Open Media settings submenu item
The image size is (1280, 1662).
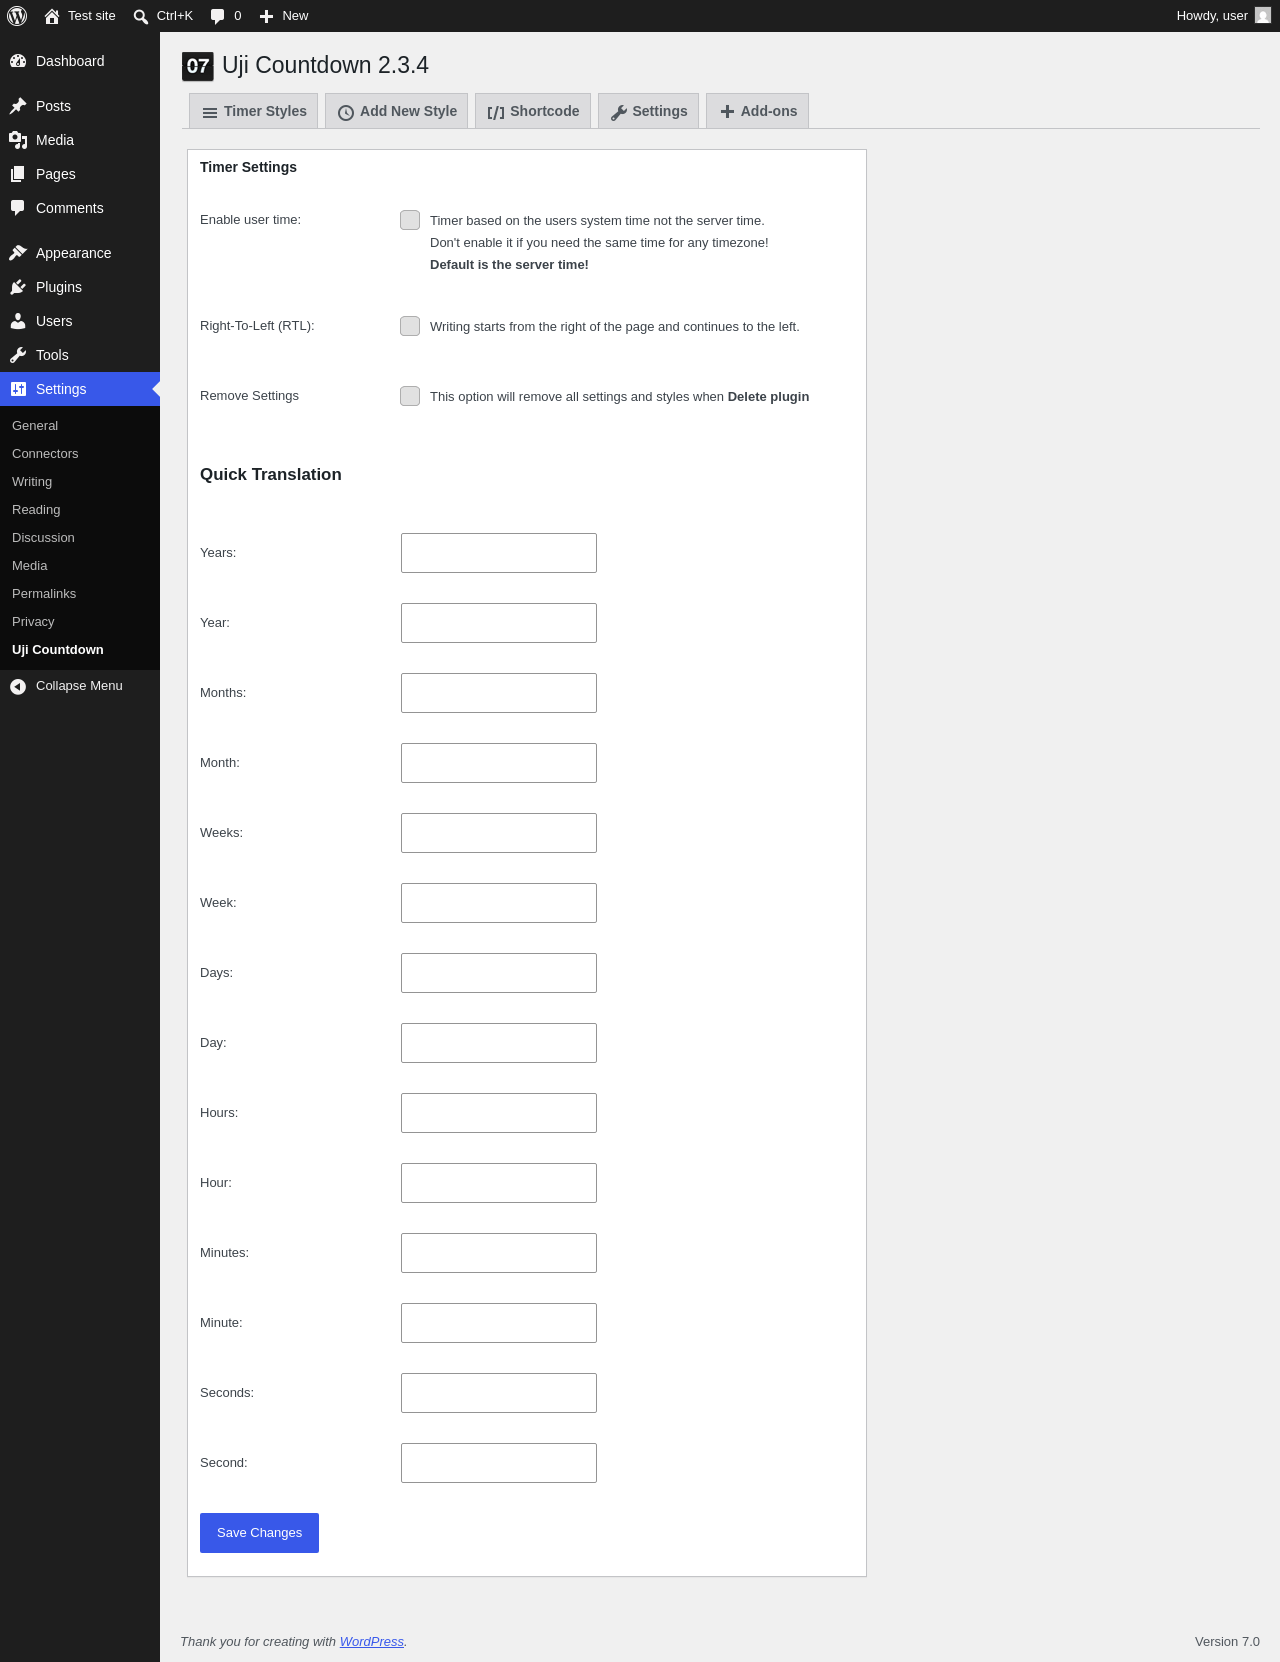point(80,566)
